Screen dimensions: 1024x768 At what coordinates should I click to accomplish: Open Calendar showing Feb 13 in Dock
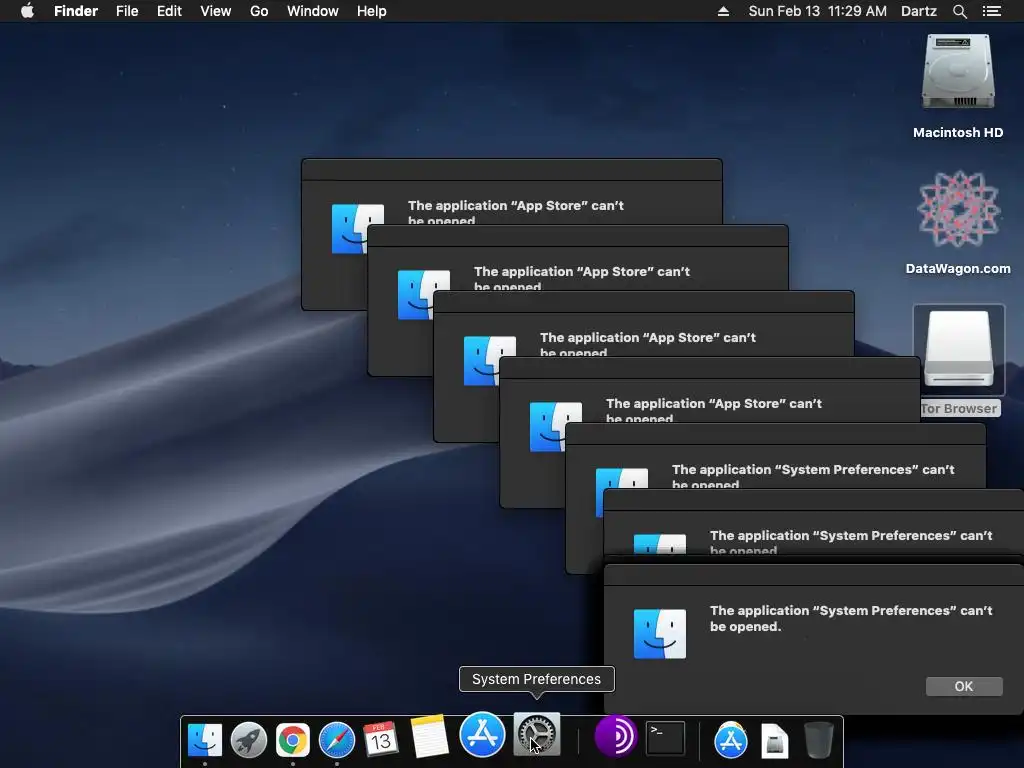pyautogui.click(x=381, y=739)
